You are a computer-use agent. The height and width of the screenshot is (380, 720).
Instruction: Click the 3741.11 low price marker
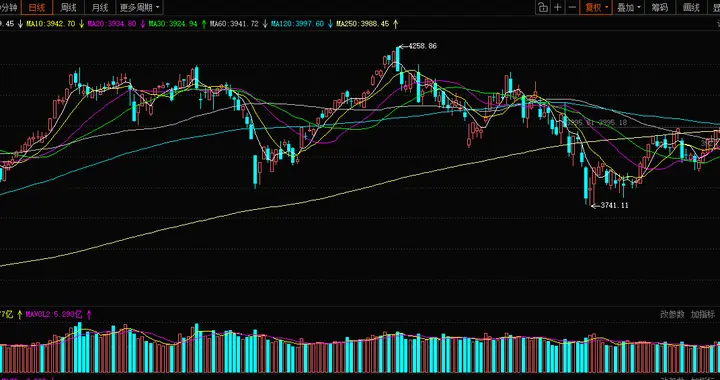(x=614, y=206)
